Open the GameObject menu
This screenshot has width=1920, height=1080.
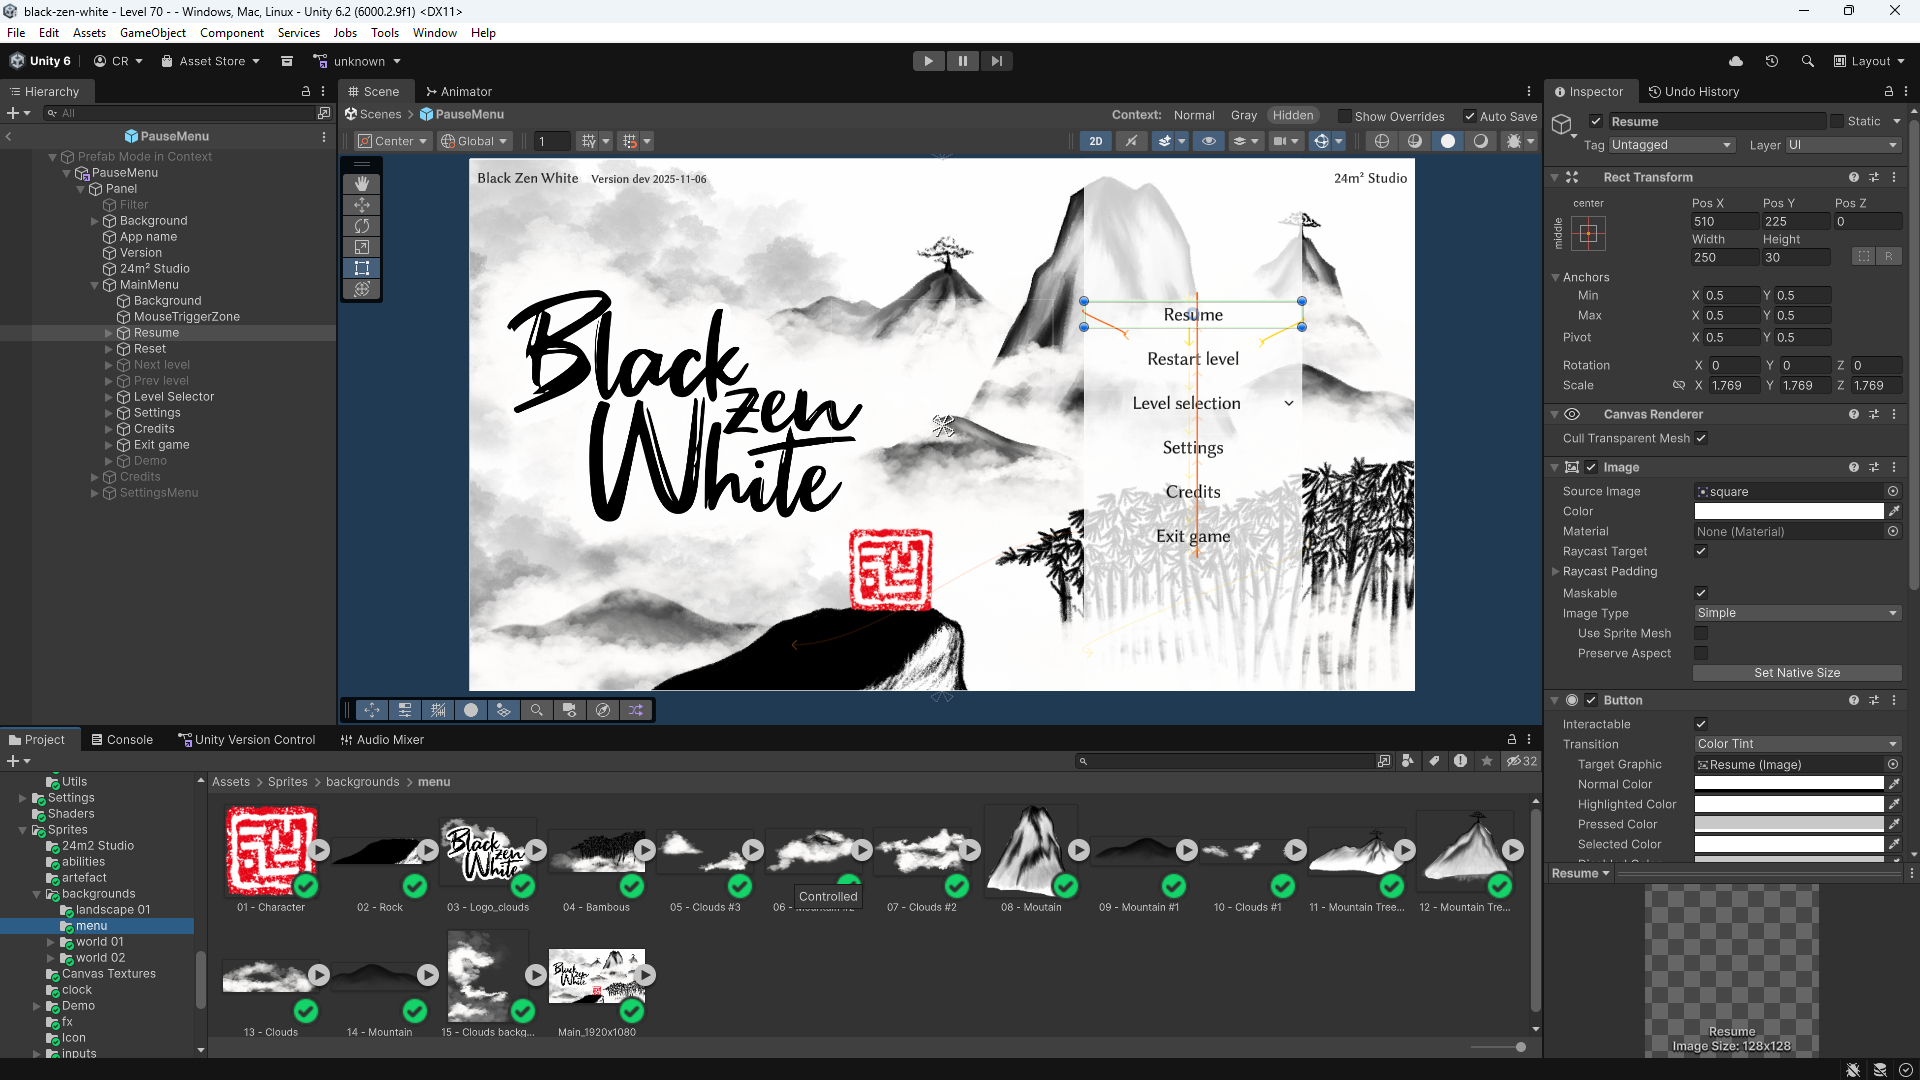152,33
